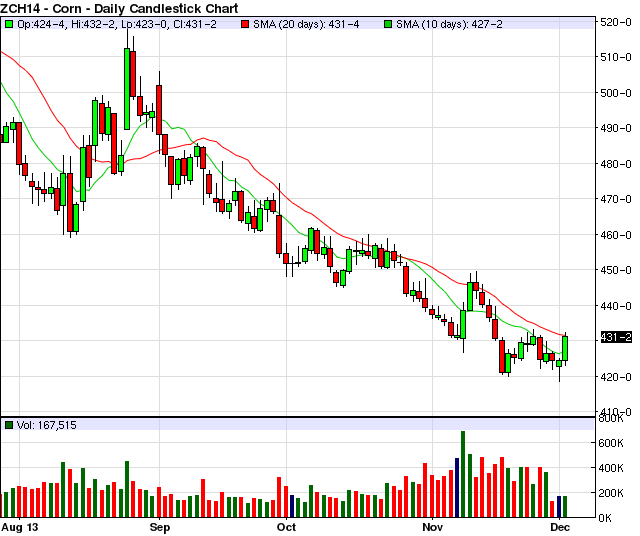Screen dimensions: 640x536
Task: Click the tallest green volume bar in November
Action: pyautogui.click(x=463, y=474)
